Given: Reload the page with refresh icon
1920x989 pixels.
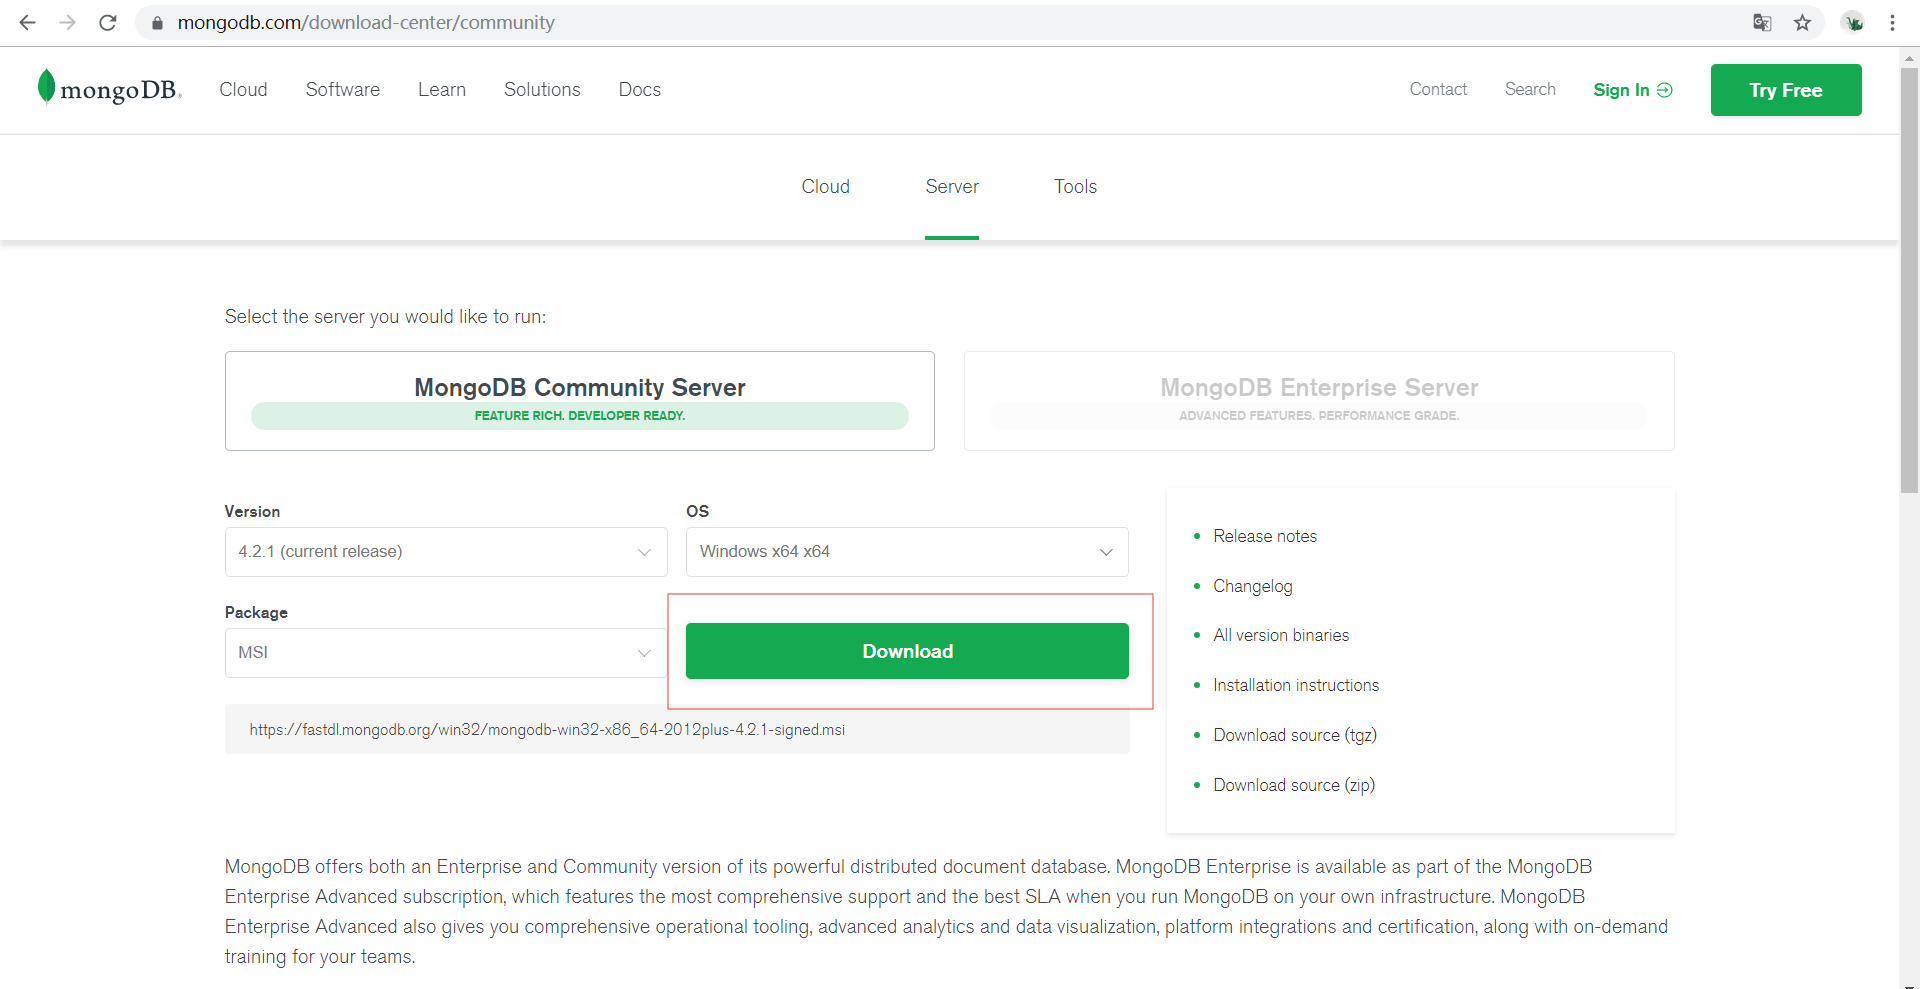Looking at the screenshot, I should point(108,22).
